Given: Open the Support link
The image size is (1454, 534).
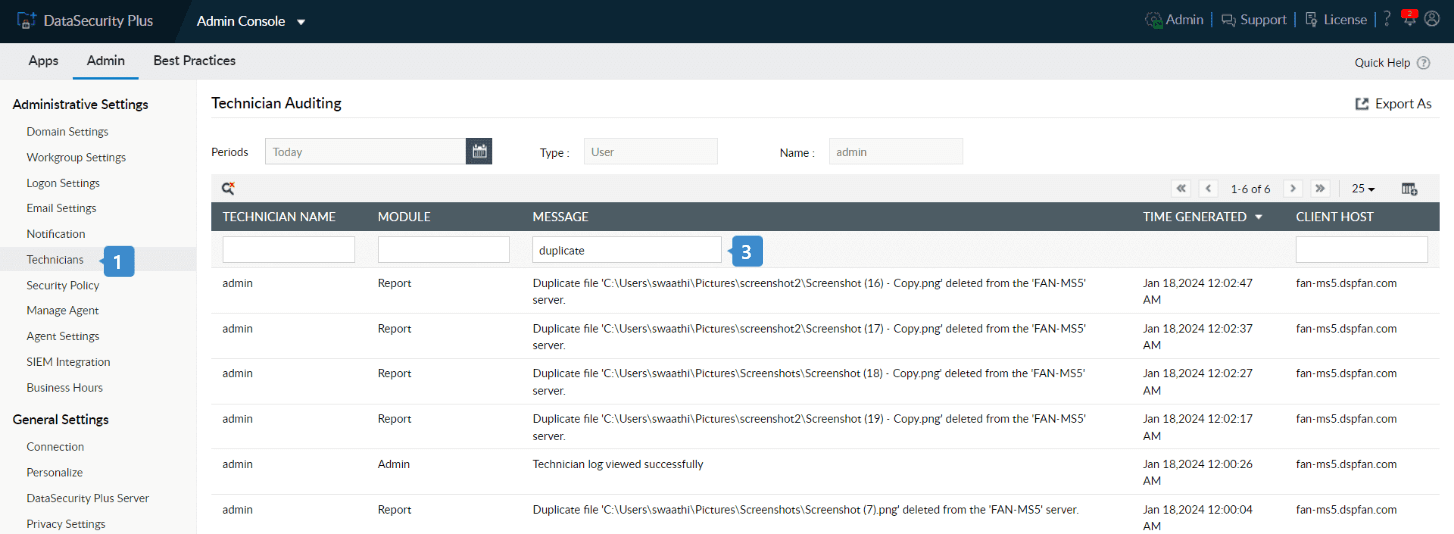Looking at the screenshot, I should coord(1253,20).
